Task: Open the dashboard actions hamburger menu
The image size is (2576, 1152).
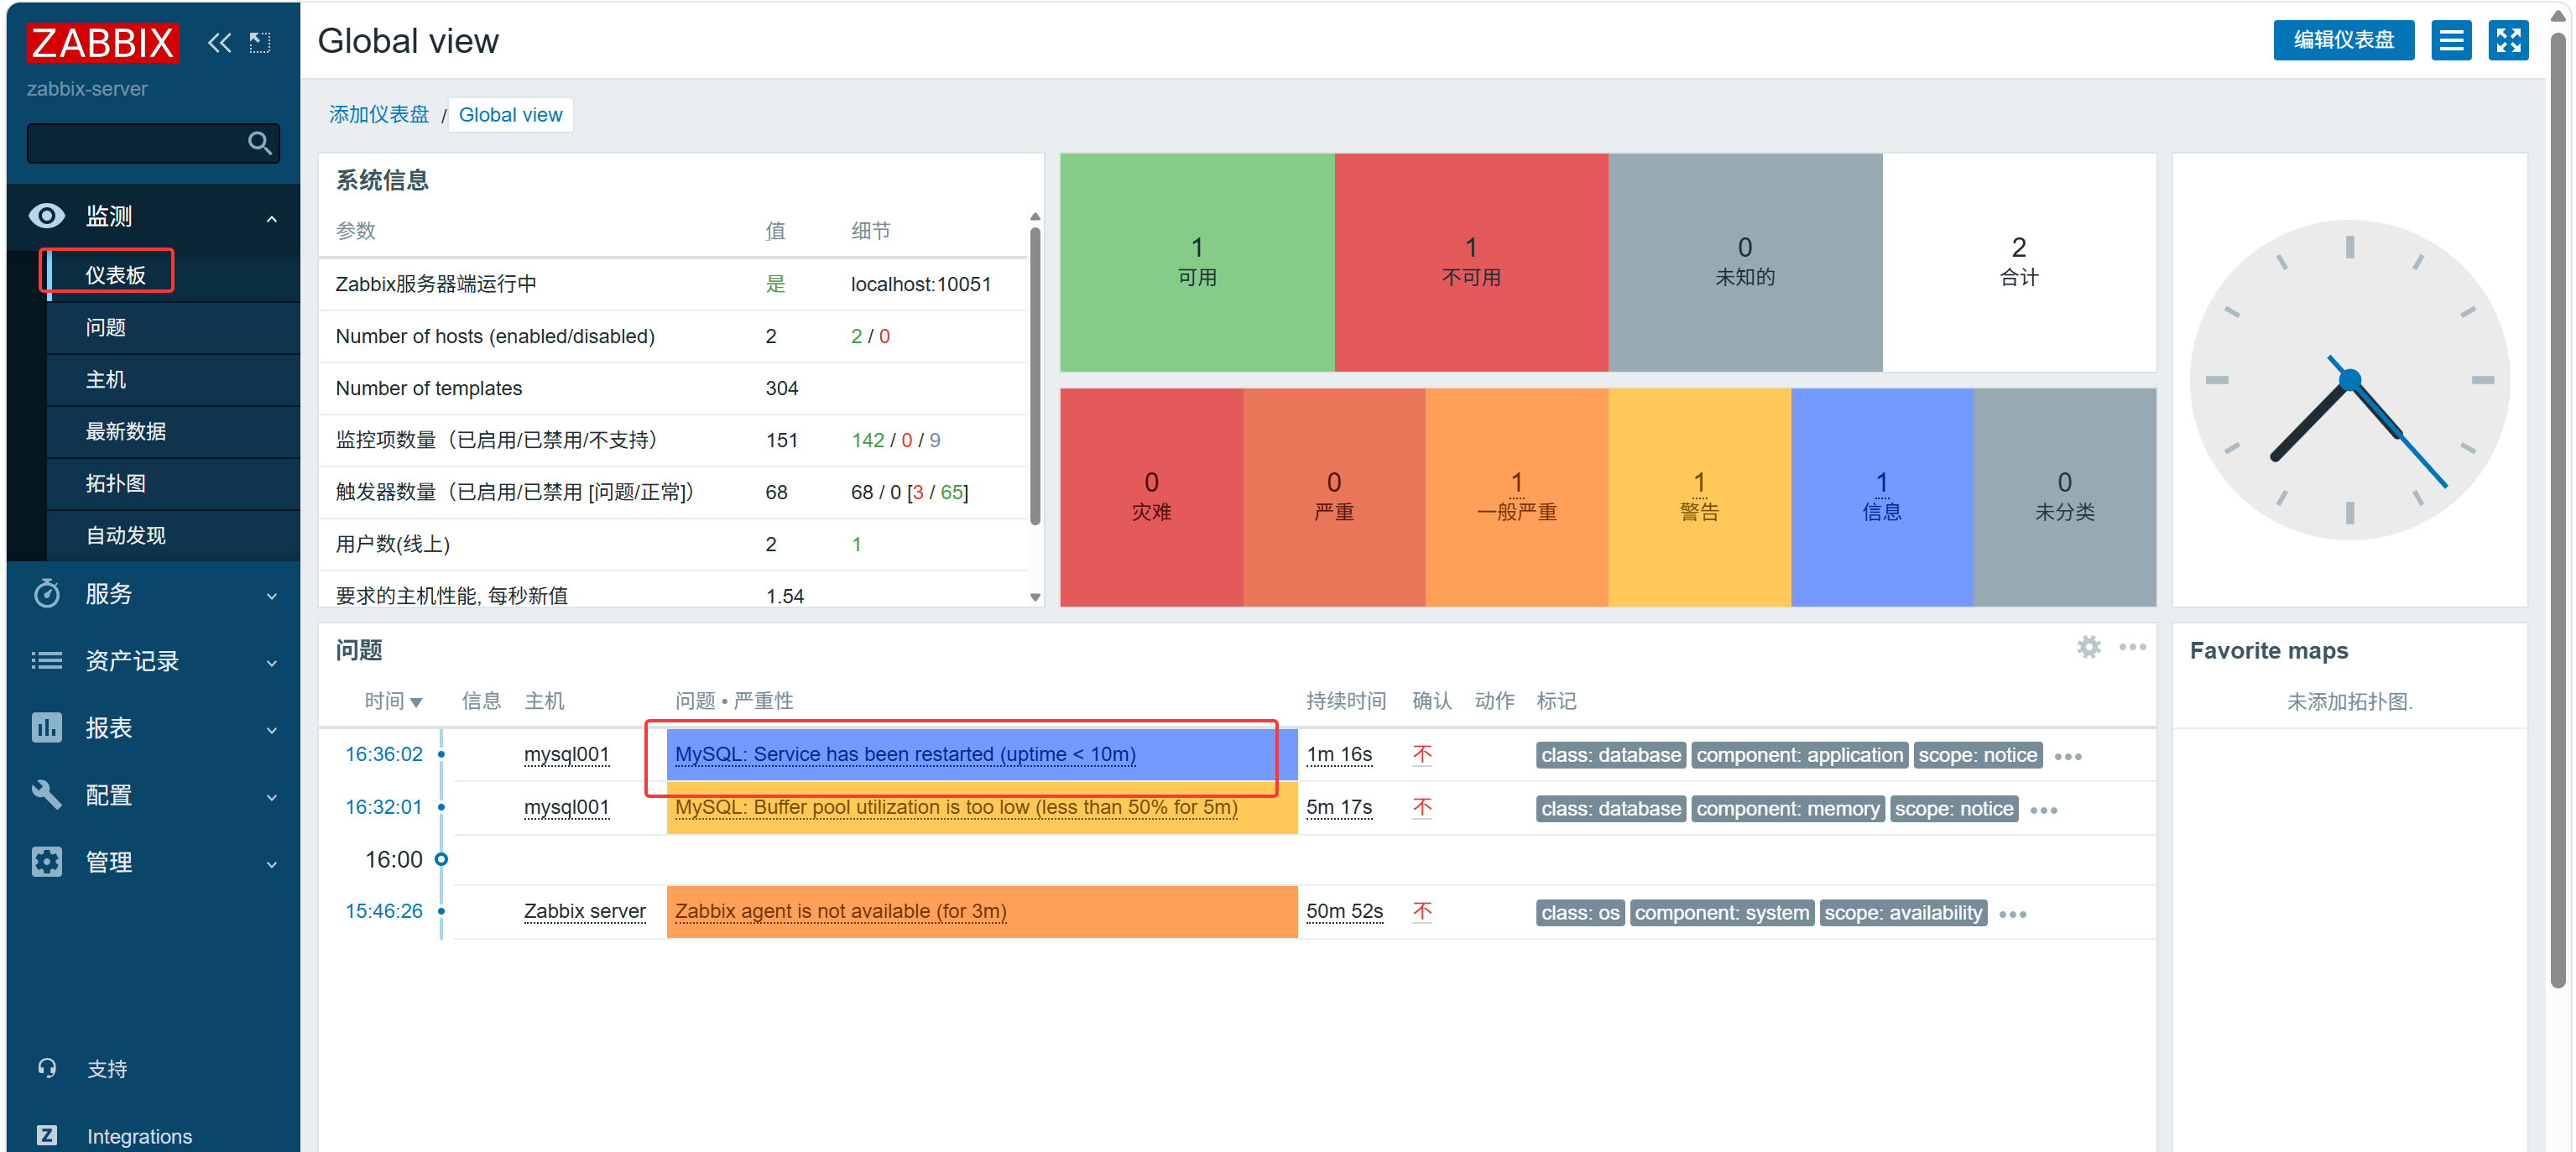Action: [2451, 40]
